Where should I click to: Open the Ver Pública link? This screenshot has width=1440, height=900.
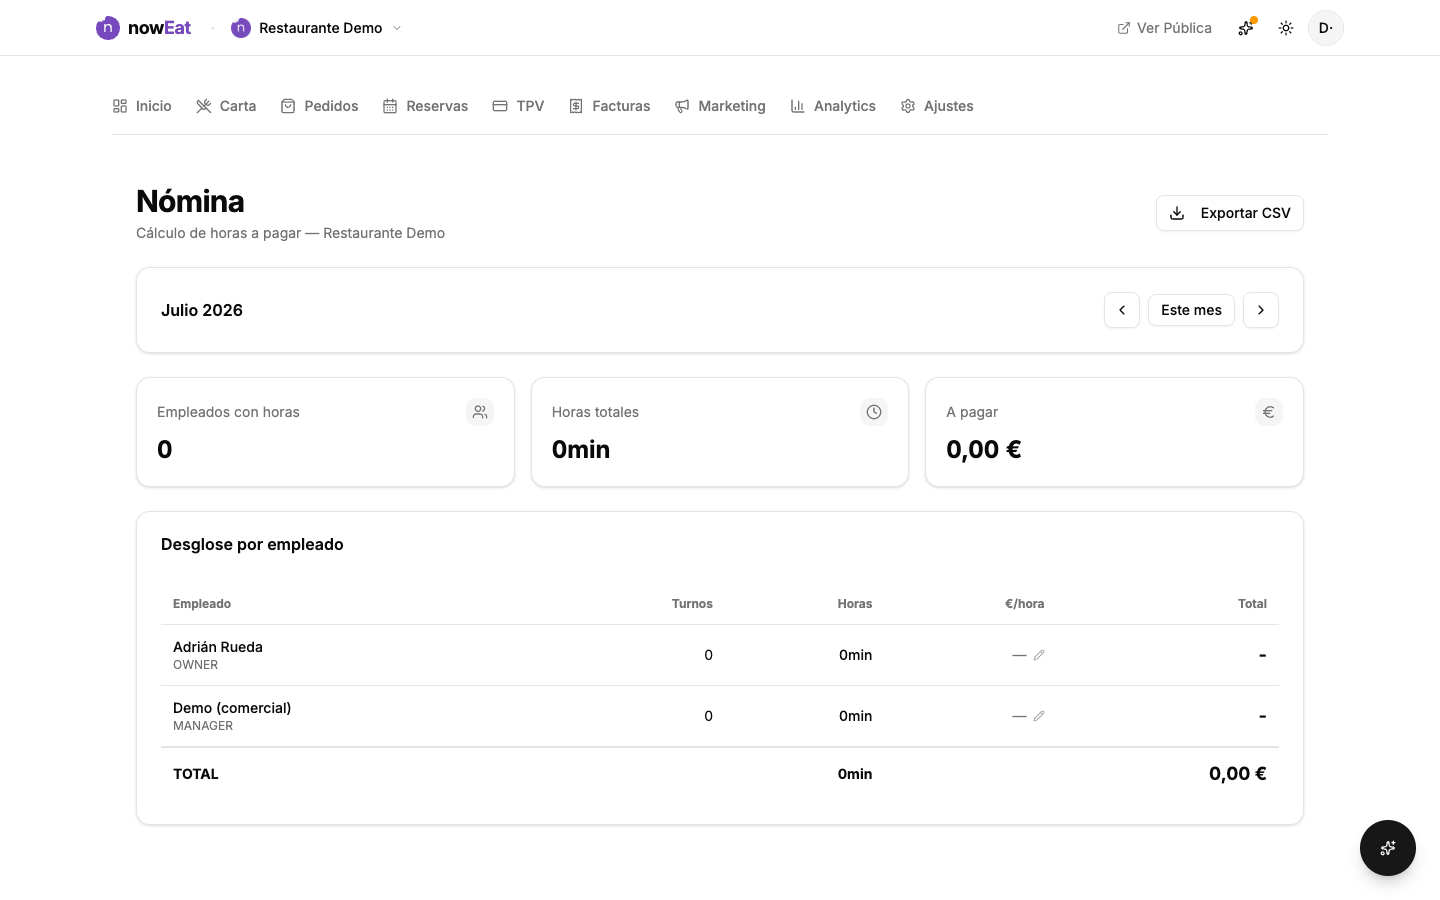1164,28
